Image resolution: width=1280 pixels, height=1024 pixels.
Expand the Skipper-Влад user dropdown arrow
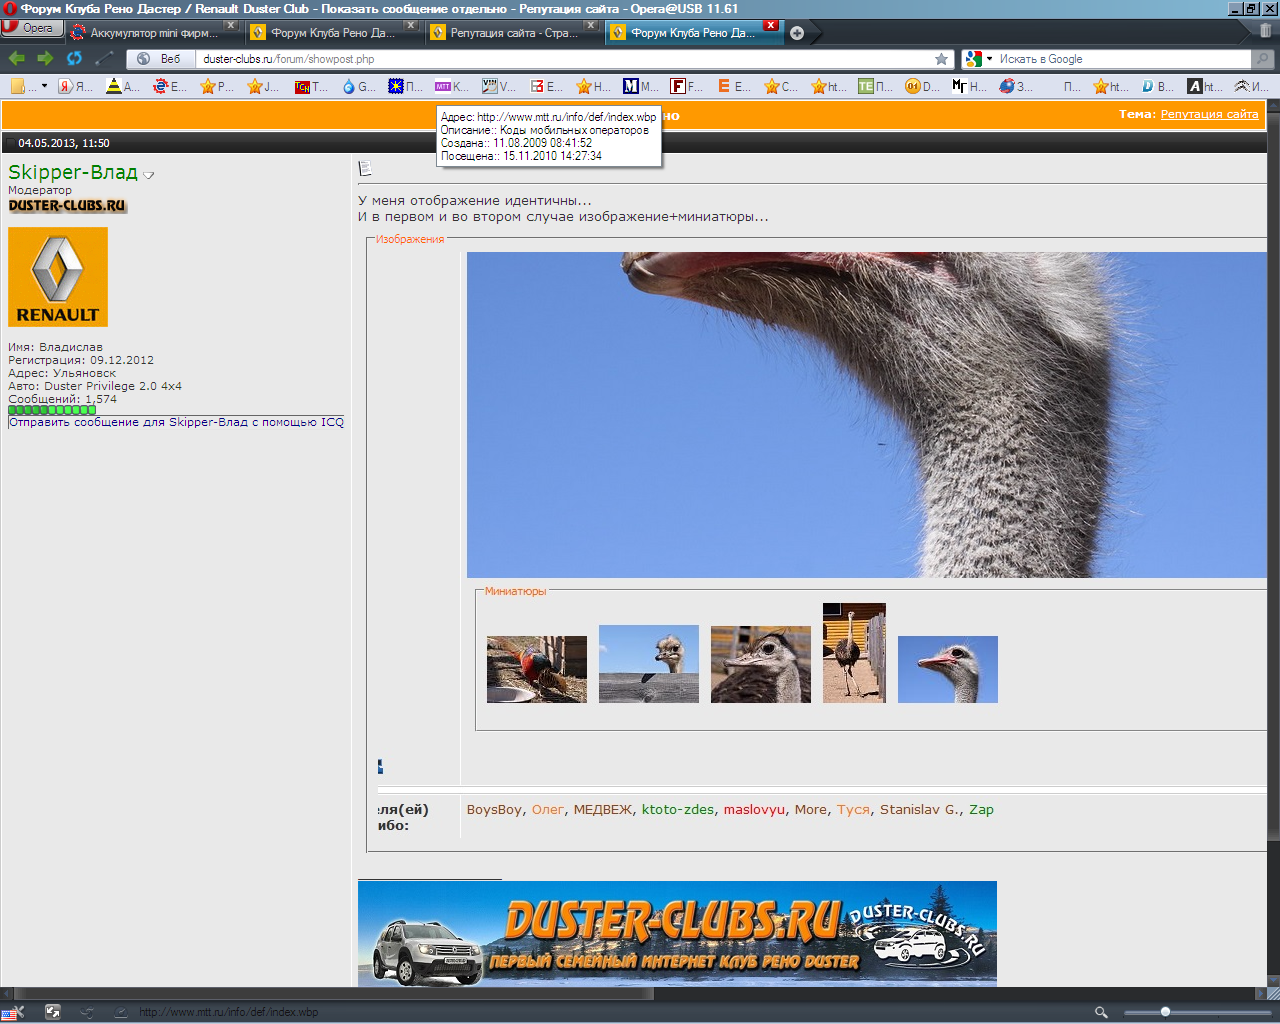tap(149, 176)
